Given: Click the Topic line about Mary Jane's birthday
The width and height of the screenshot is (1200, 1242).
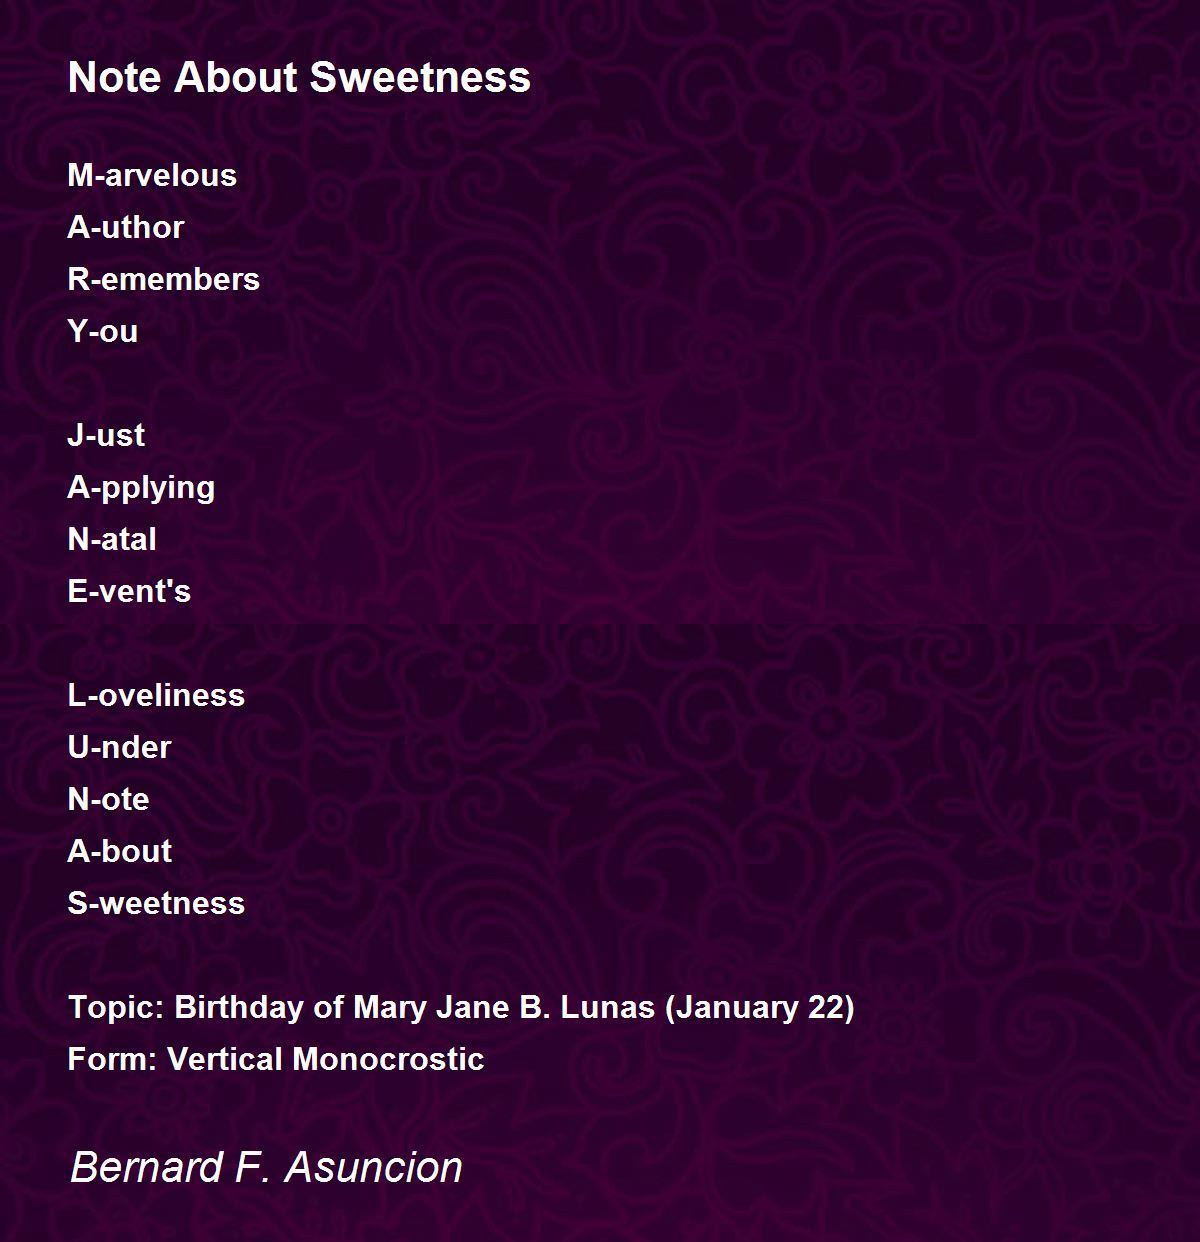Looking at the screenshot, I should pos(461,1007).
